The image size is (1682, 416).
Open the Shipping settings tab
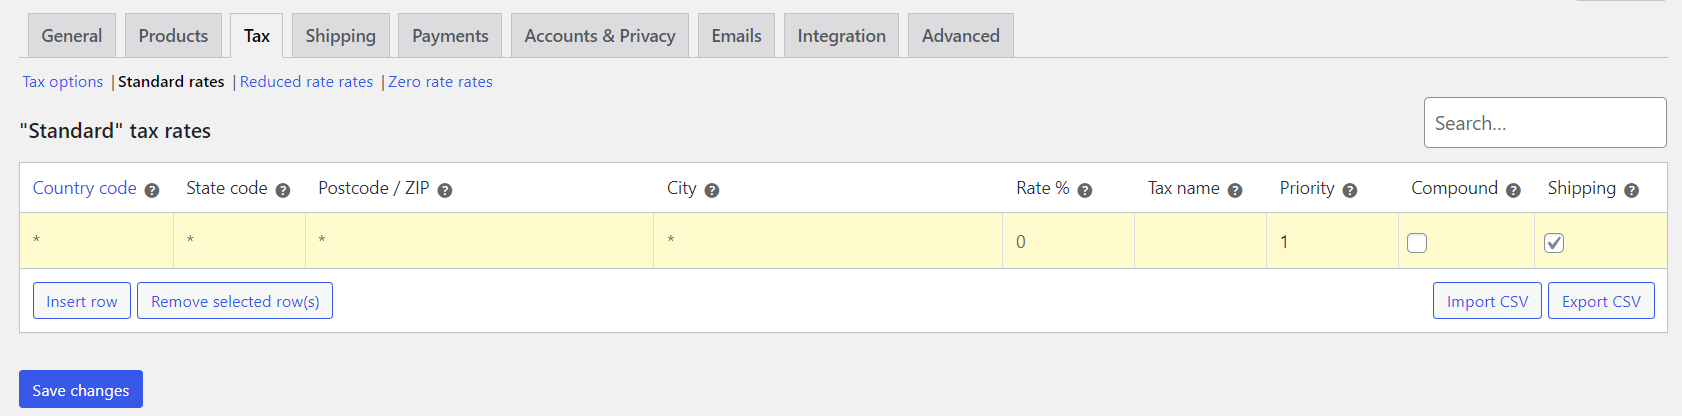pyautogui.click(x=340, y=36)
